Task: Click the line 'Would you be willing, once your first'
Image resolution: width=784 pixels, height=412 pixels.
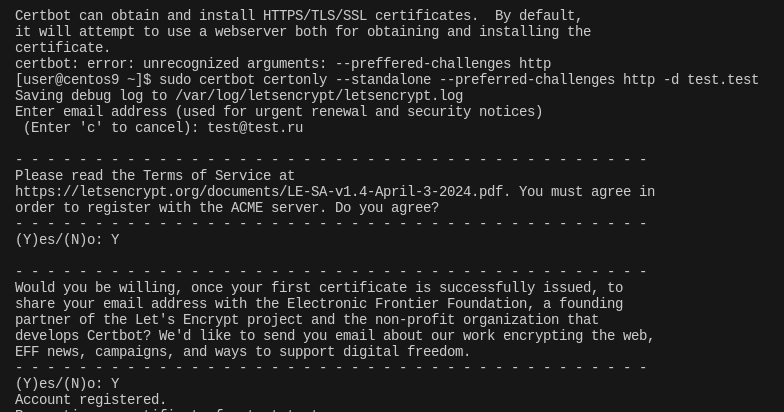Action: (x=319, y=288)
